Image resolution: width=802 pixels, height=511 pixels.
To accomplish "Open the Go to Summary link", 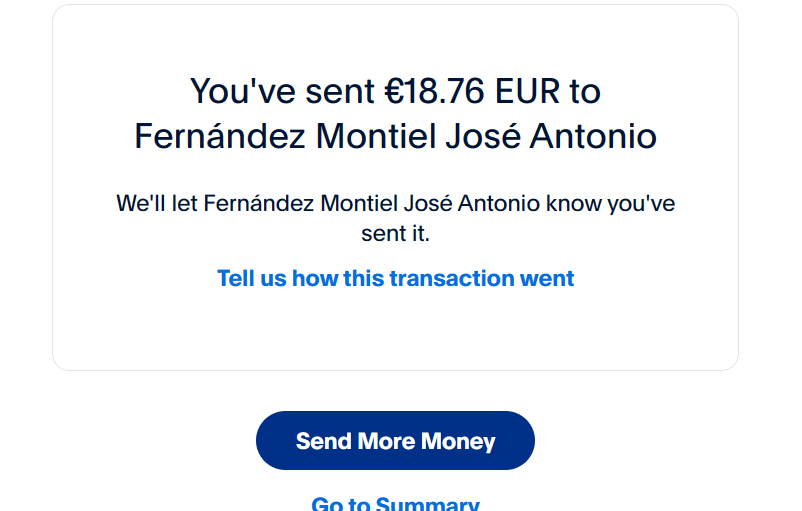I will coord(395,504).
